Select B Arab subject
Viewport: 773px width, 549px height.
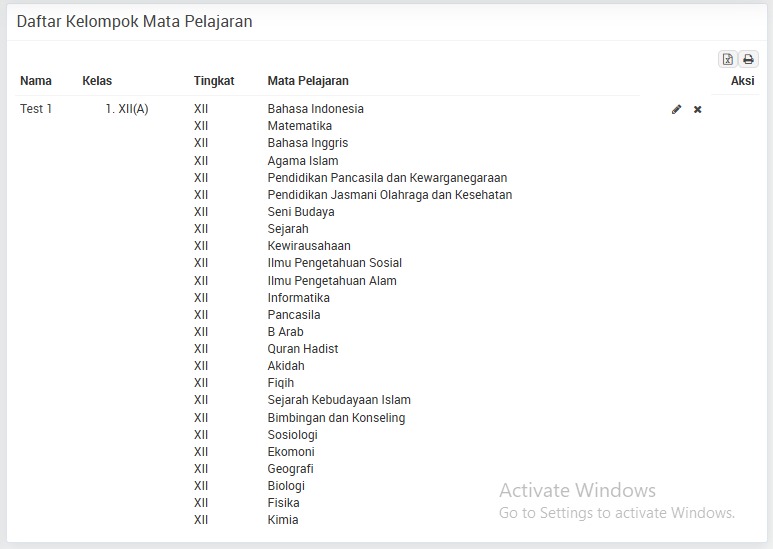285,332
